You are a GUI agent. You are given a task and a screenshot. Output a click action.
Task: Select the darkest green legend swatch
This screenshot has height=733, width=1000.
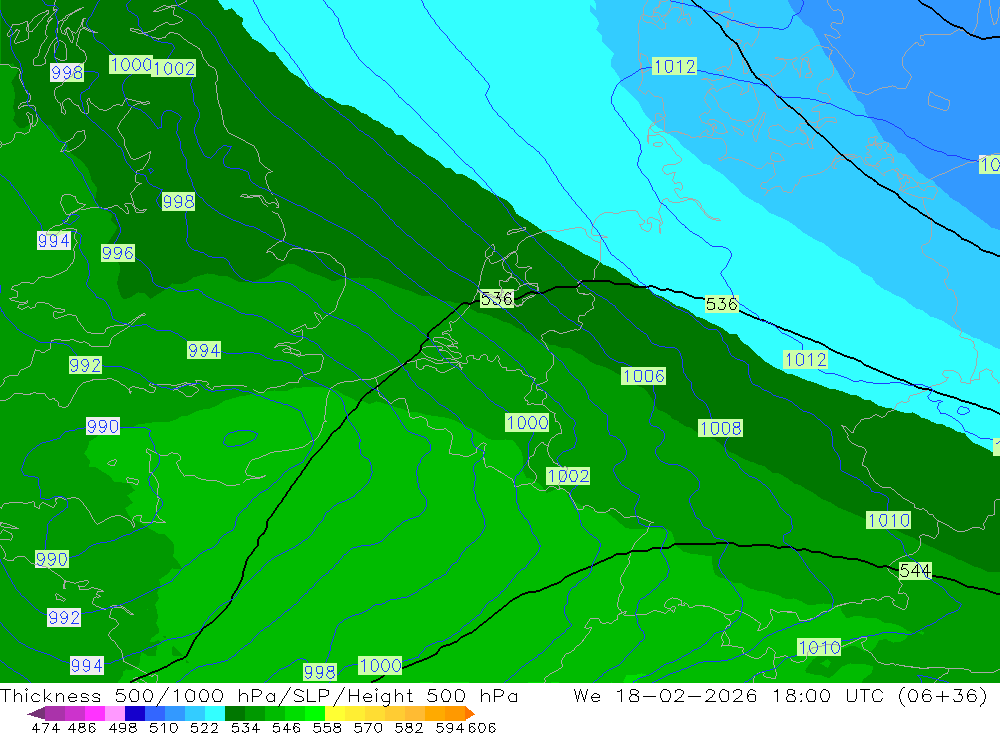coord(235,713)
